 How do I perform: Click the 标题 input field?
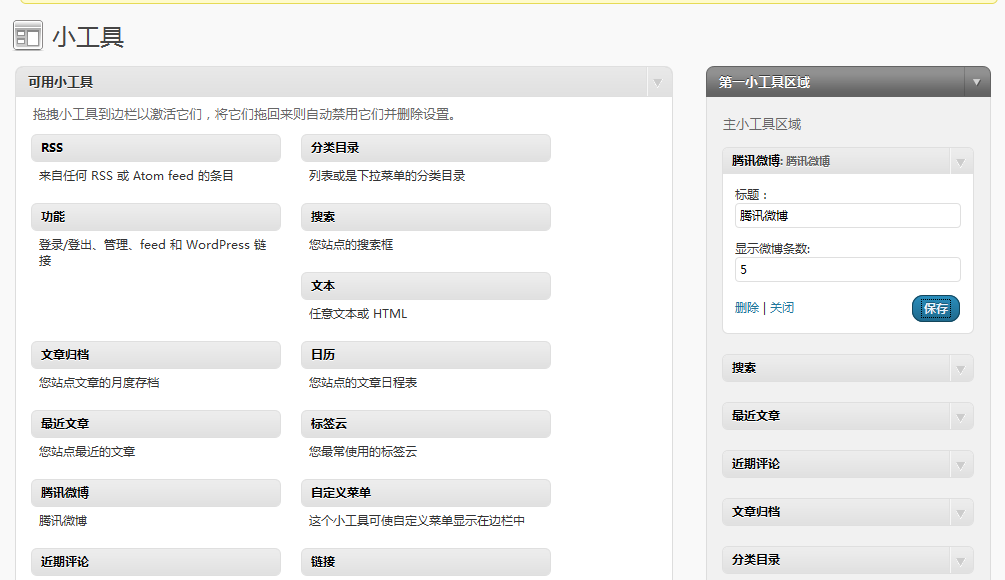(x=847, y=216)
